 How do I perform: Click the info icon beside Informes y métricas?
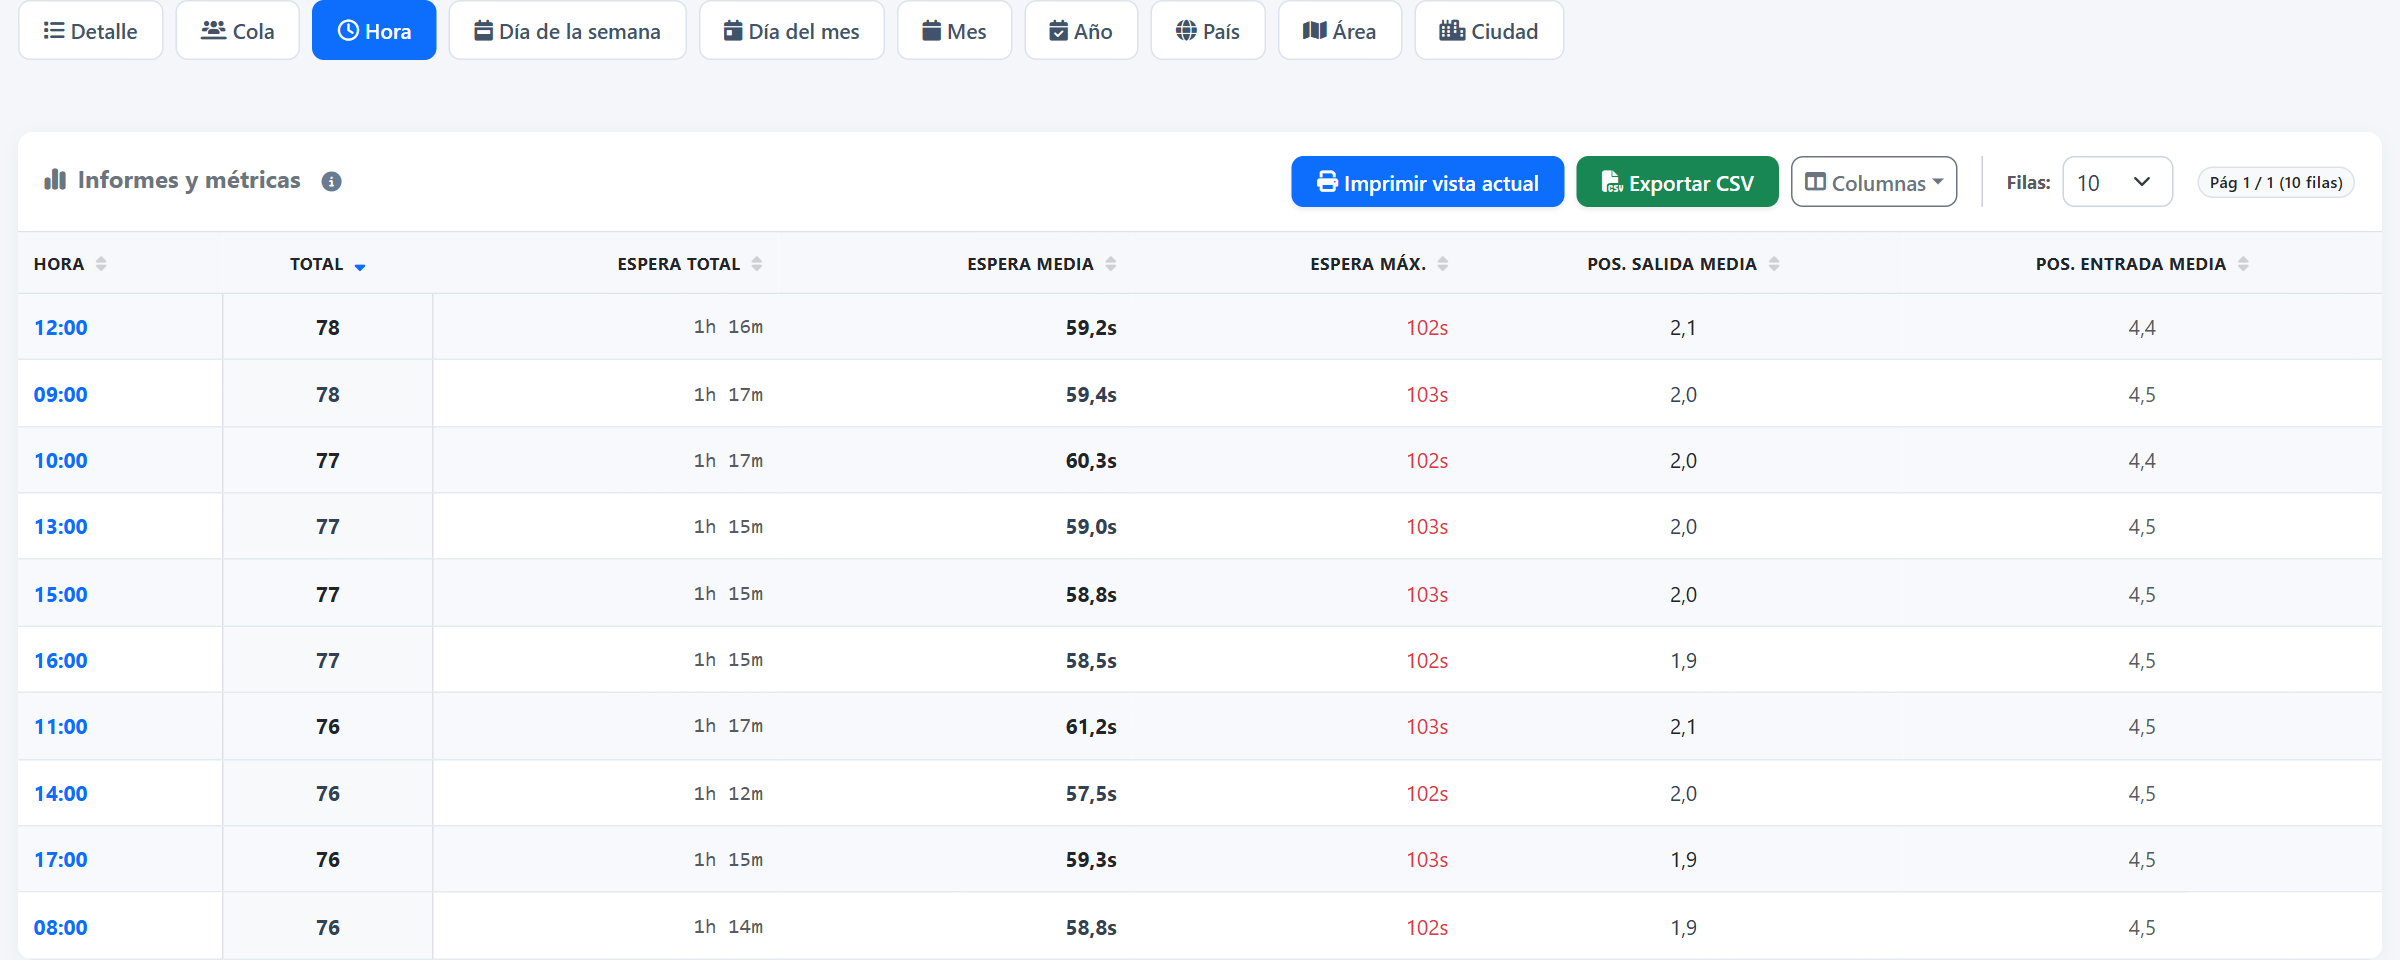tap(332, 181)
